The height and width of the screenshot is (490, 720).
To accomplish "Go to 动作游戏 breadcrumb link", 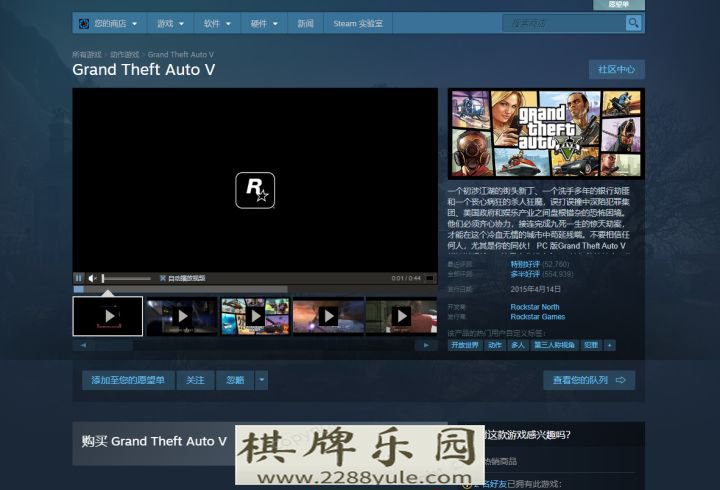I will pyautogui.click(x=124, y=55).
